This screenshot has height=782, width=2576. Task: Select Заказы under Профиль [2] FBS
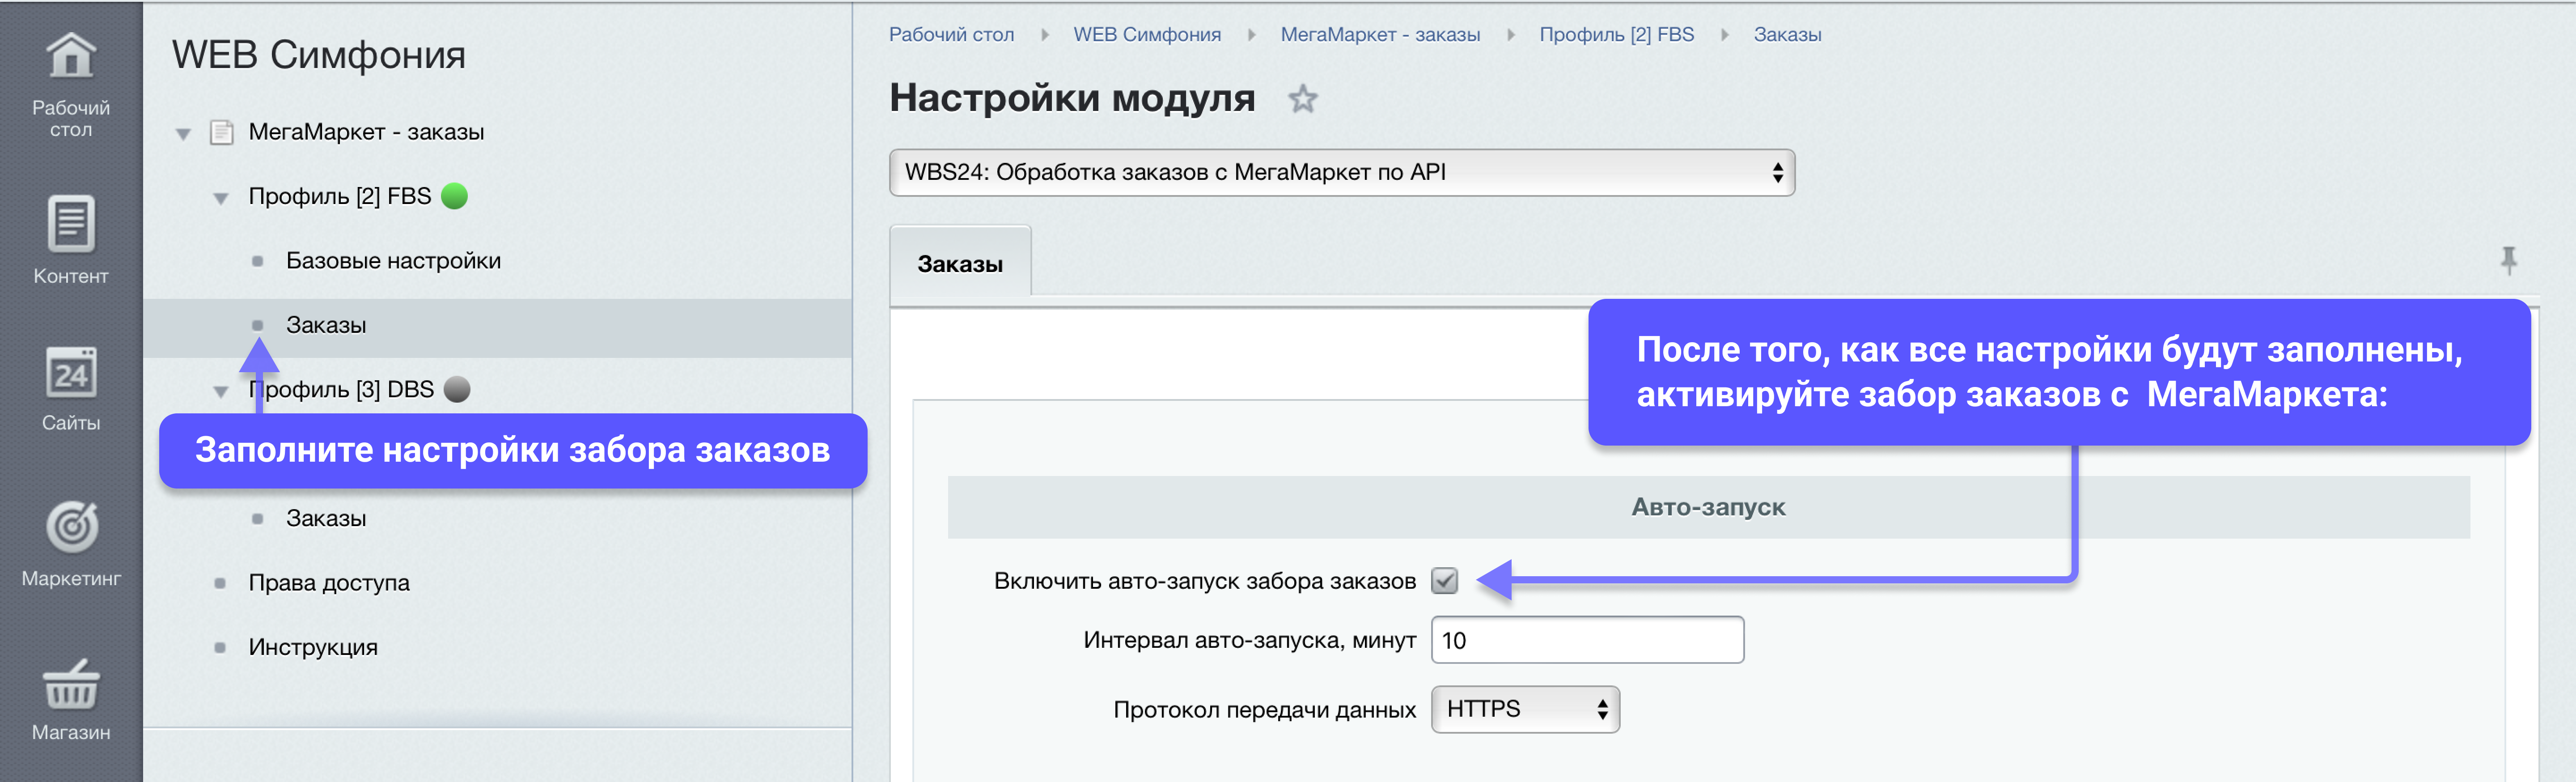click(x=326, y=325)
